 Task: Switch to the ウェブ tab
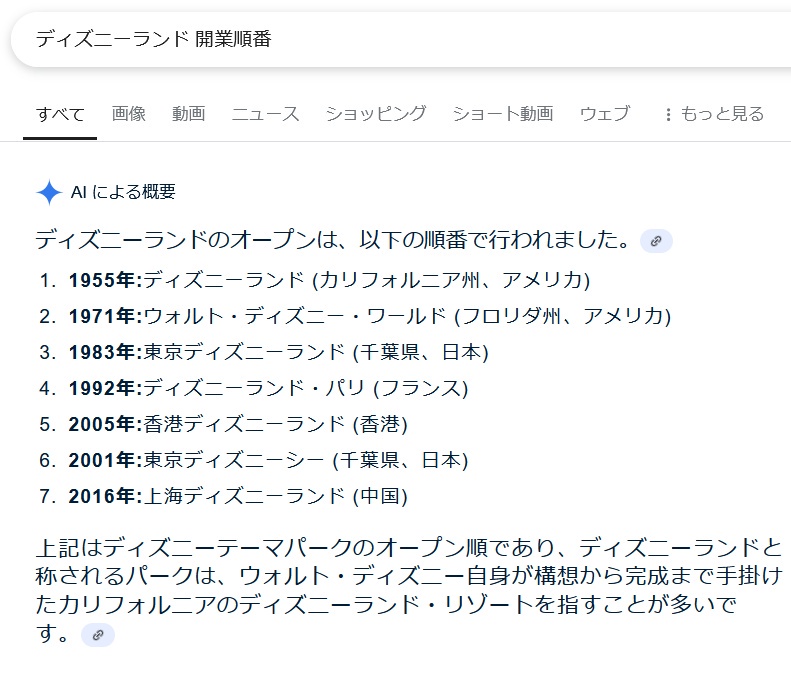605,114
